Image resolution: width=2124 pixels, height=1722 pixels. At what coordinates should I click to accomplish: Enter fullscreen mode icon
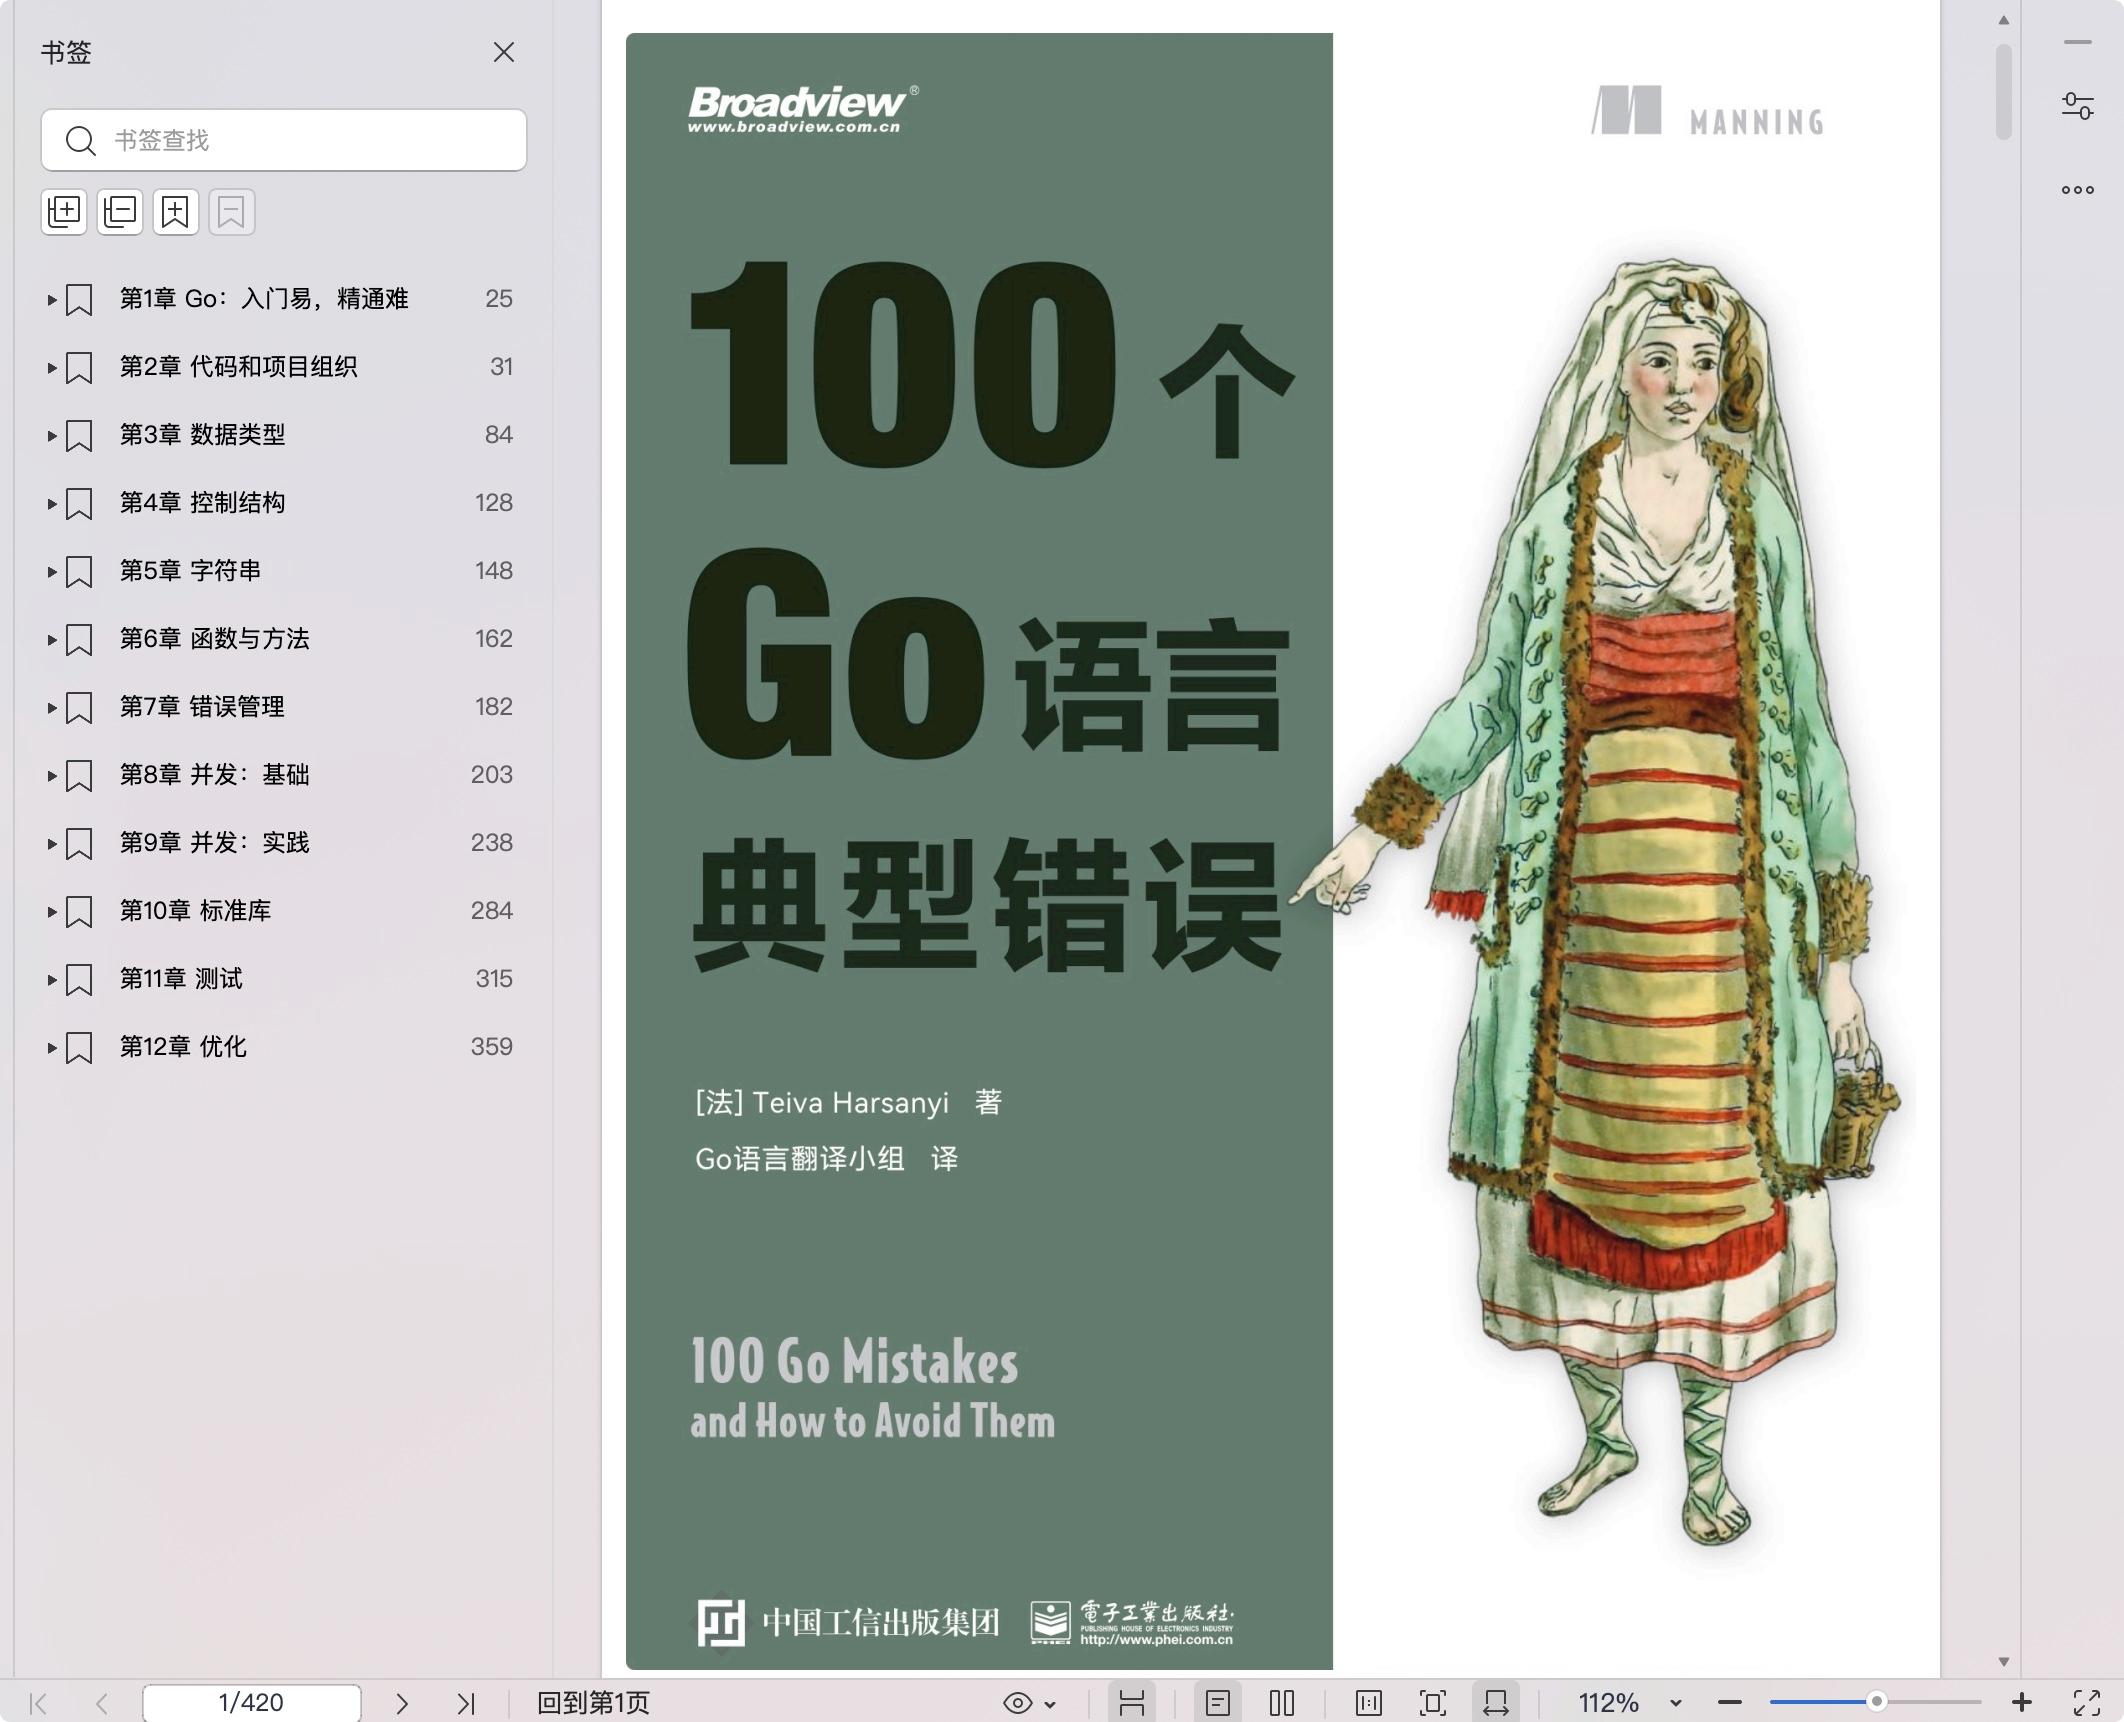point(2087,1703)
